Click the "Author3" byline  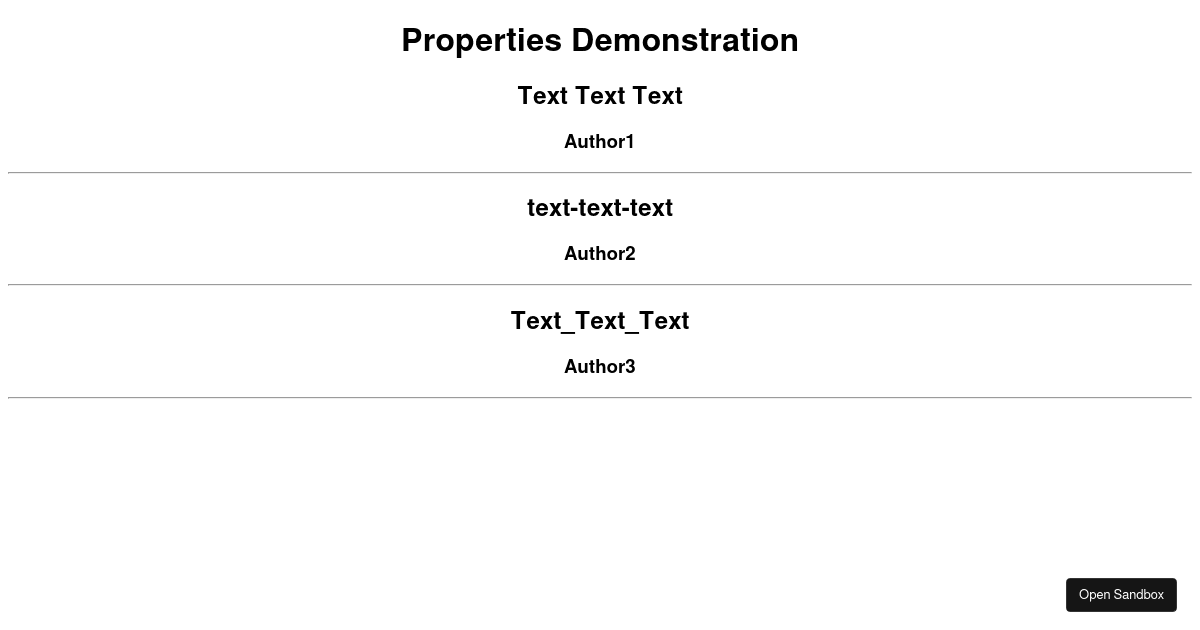coord(599,366)
